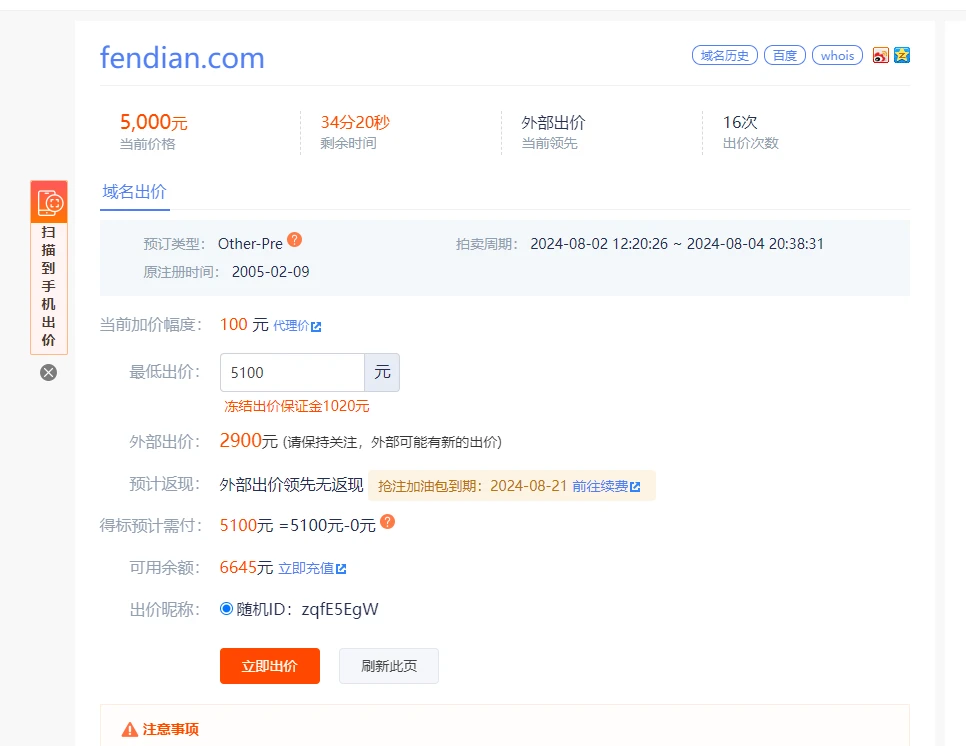Open the 域名历史 tag
966x746 pixels.
tap(724, 56)
